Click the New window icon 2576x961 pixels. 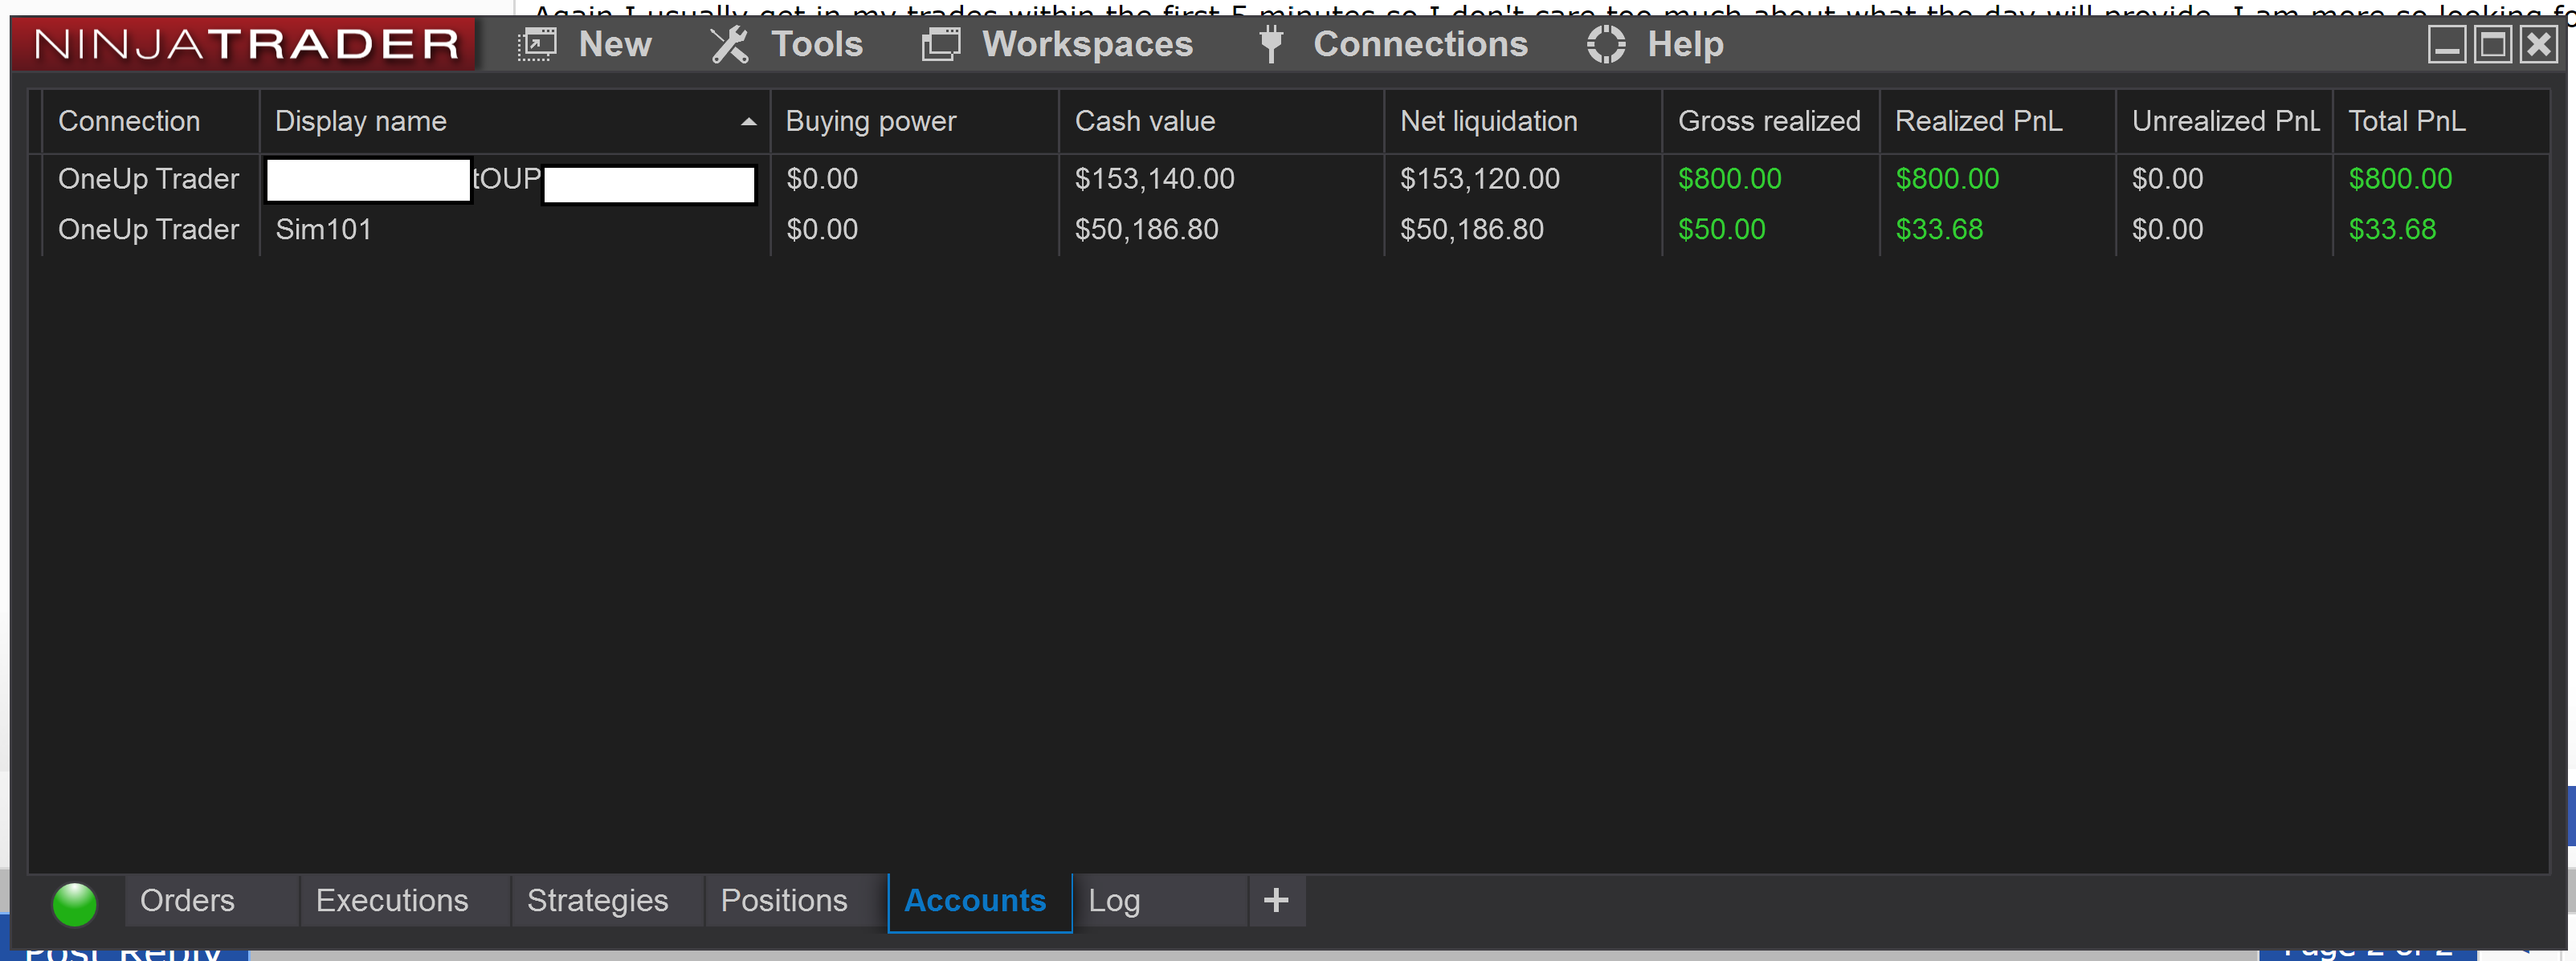pos(537,44)
